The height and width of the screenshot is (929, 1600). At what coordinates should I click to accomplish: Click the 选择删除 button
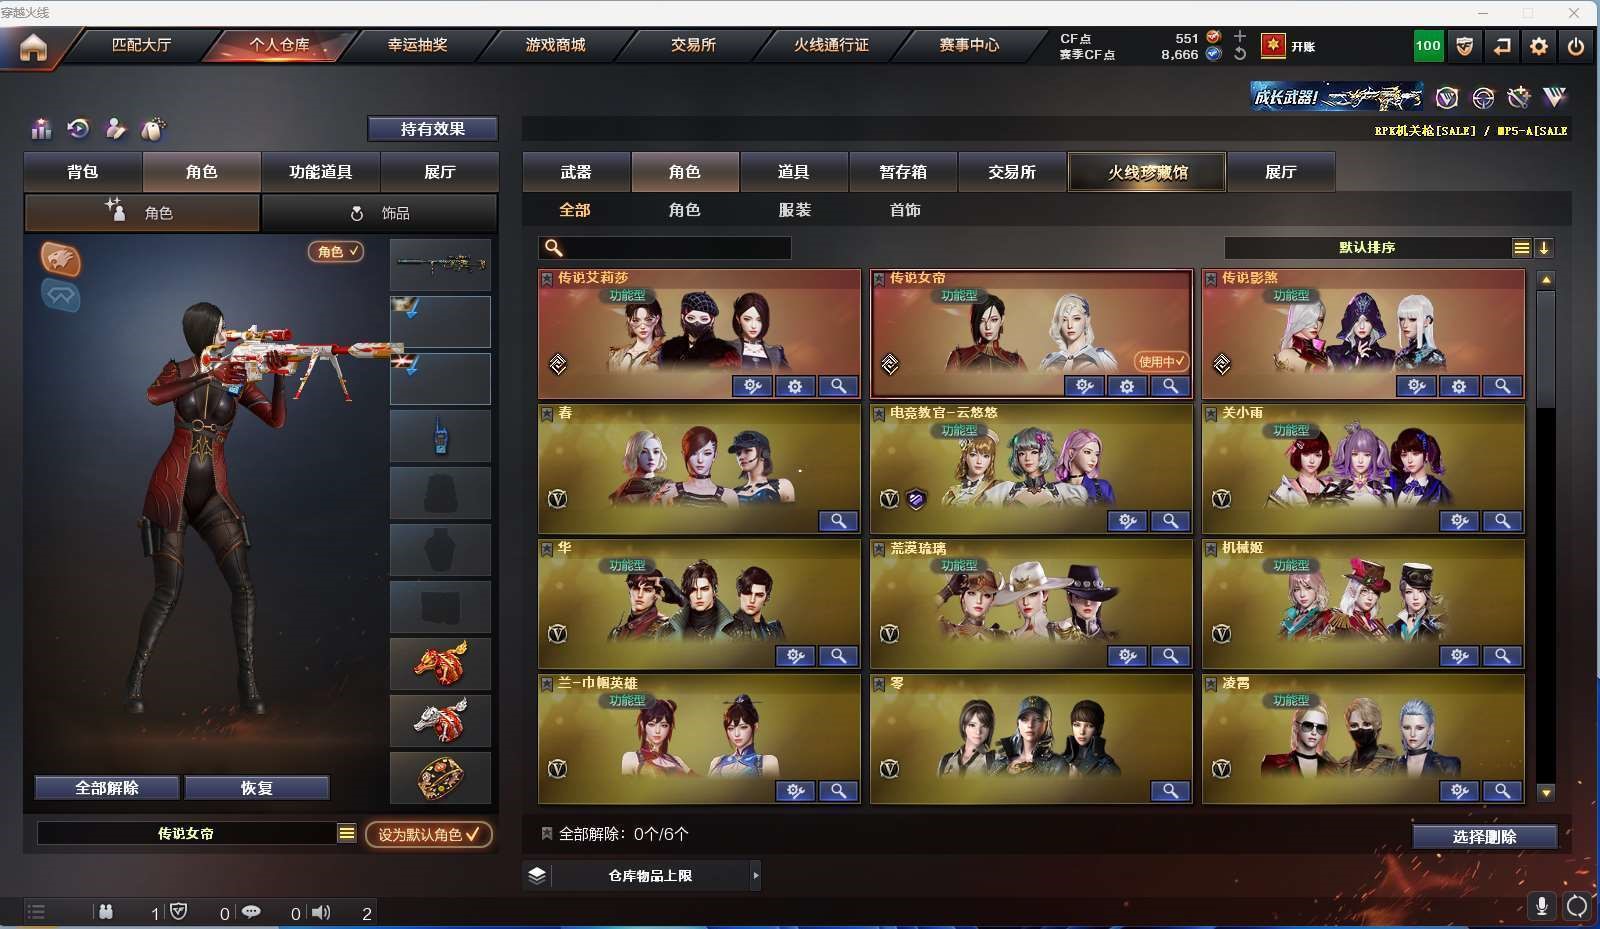point(1484,837)
